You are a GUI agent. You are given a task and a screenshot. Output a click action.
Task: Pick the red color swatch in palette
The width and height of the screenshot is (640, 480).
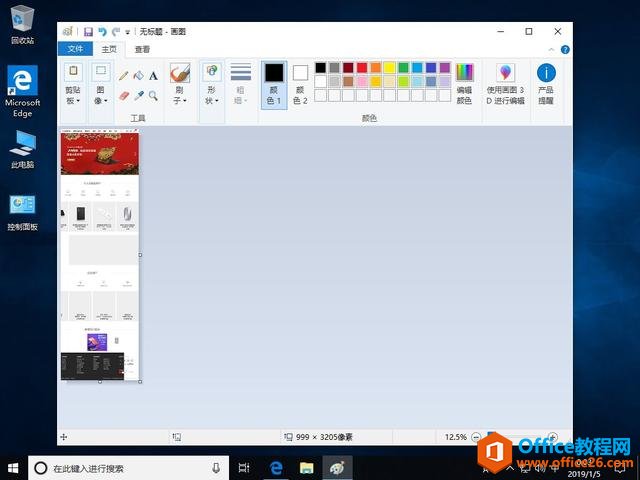pyautogui.click(x=362, y=68)
